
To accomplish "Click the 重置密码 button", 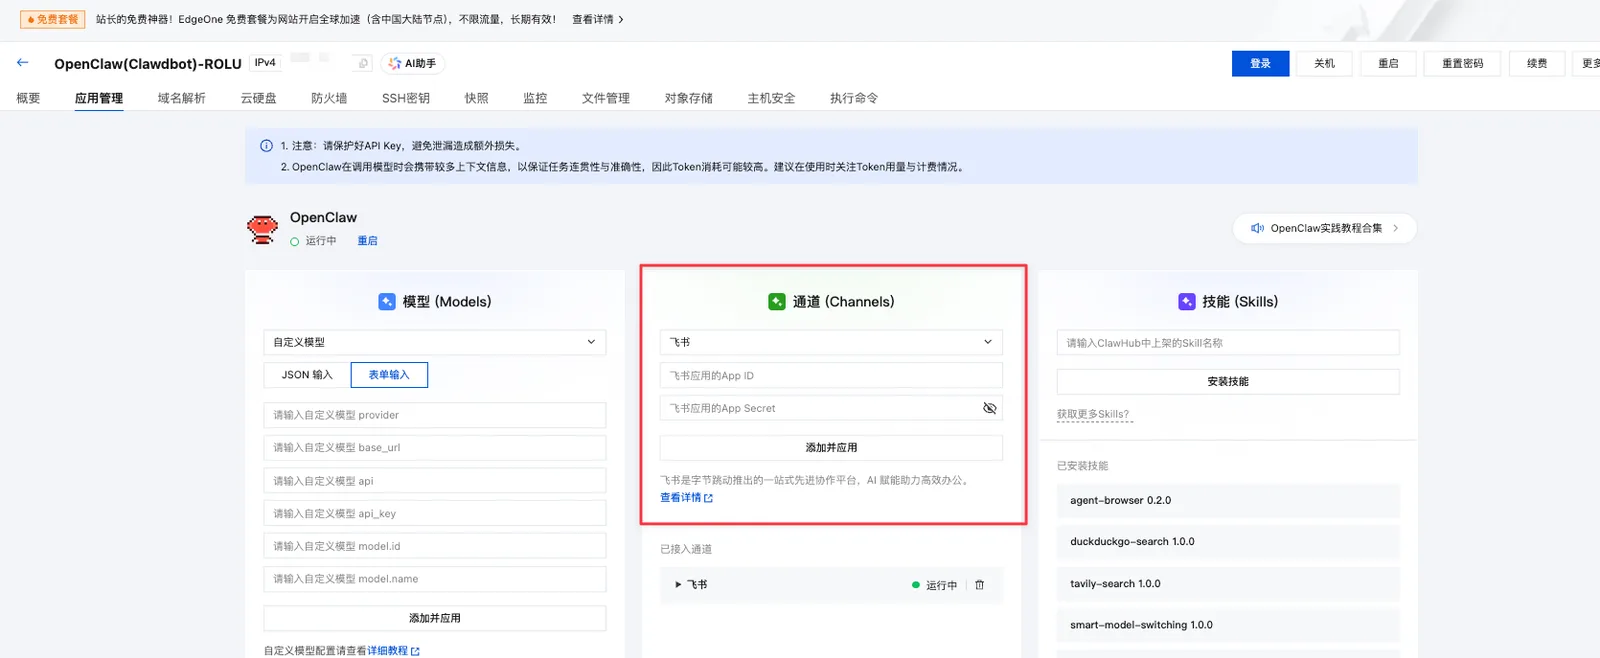I will tap(1462, 63).
